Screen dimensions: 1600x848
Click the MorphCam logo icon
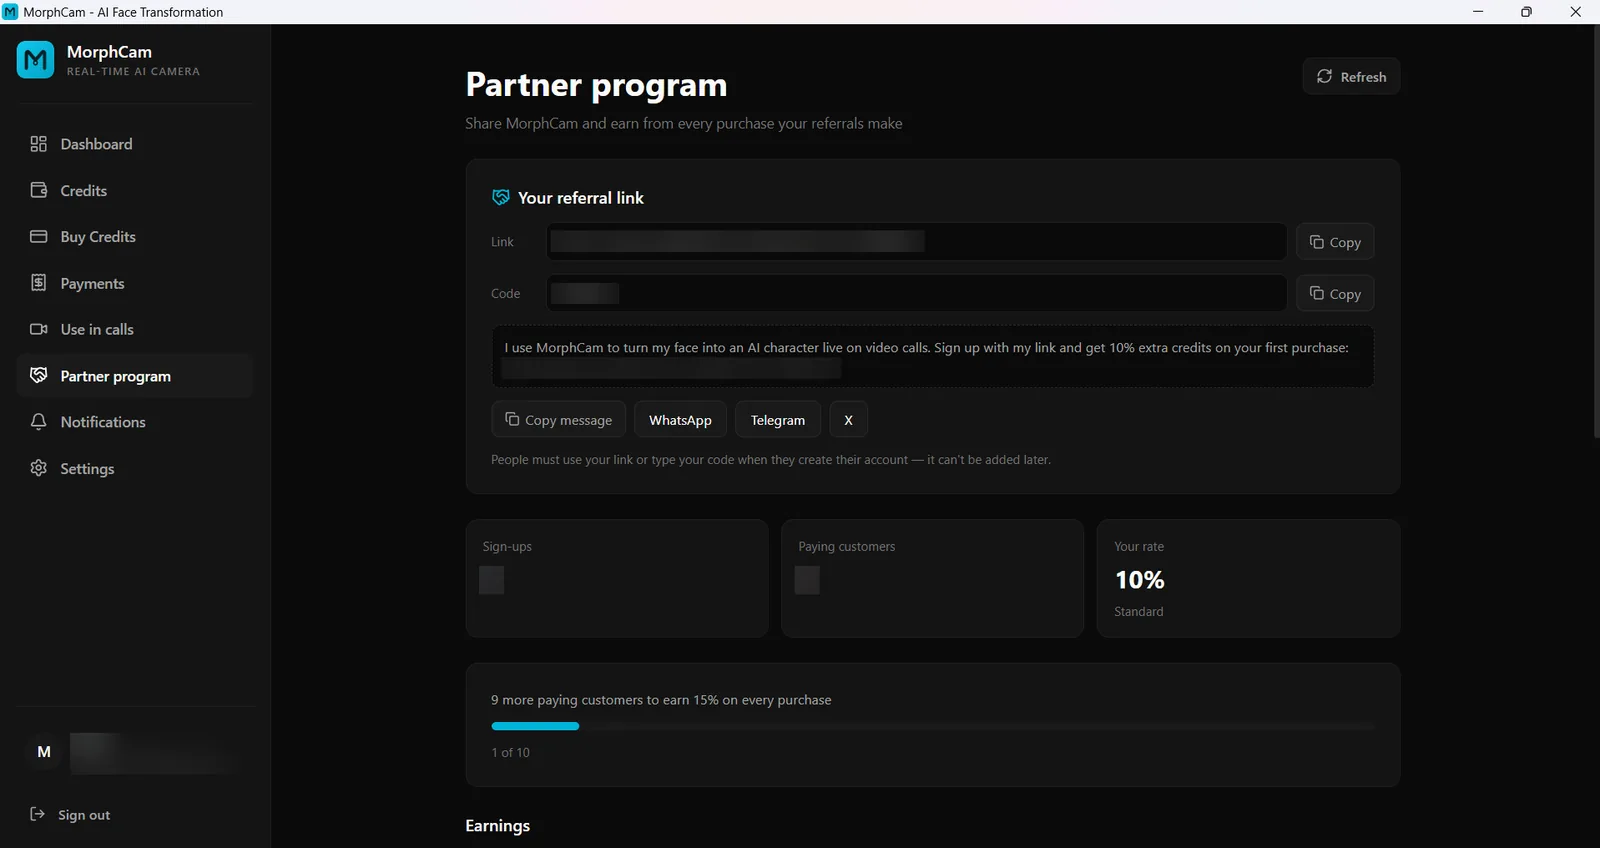pyautogui.click(x=36, y=60)
